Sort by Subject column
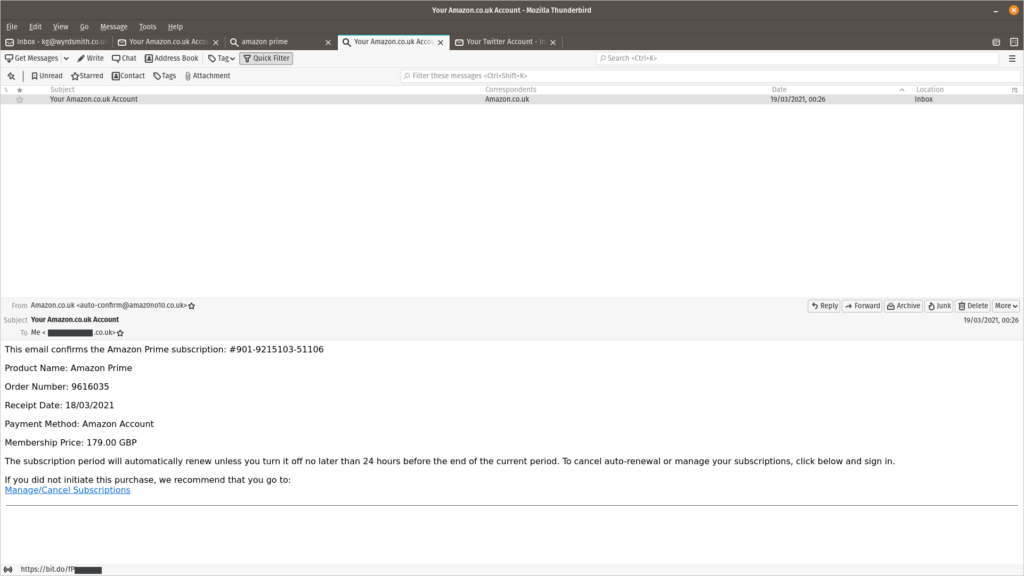Viewport: 1024px width, 576px height. [265, 89]
